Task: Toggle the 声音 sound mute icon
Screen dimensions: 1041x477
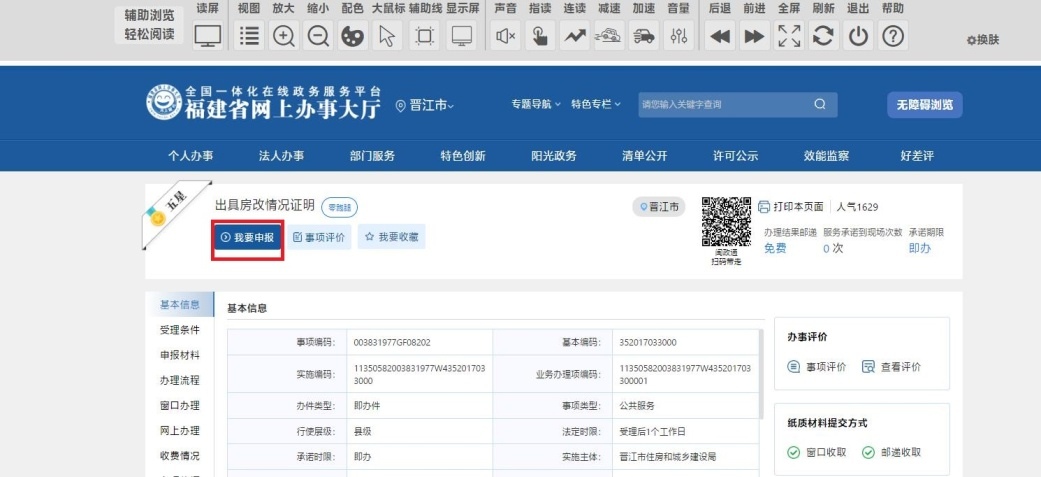Action: (506, 35)
